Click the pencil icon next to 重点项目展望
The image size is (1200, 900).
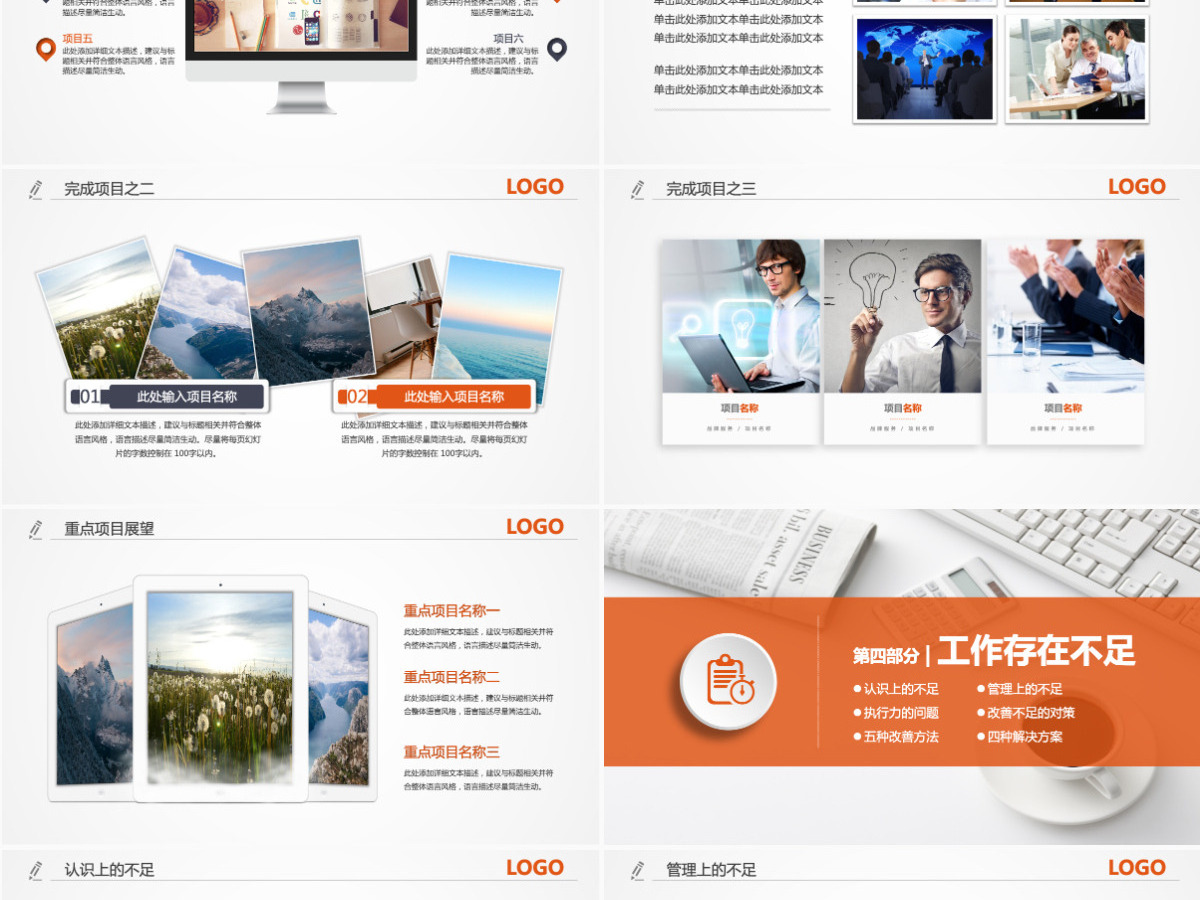tap(36, 529)
